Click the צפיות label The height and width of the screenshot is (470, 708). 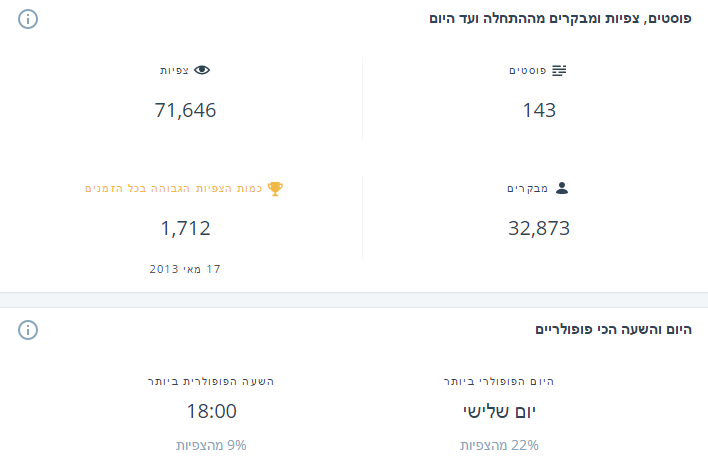click(x=175, y=71)
